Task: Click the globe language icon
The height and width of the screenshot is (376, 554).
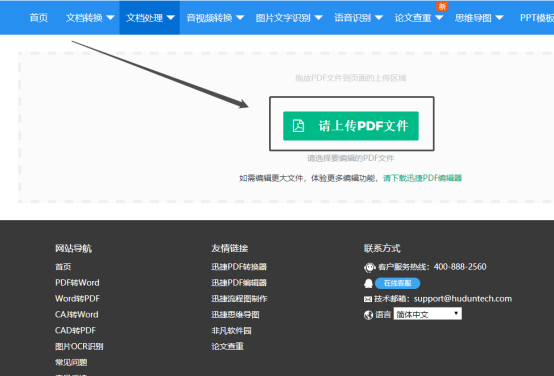Action: (x=368, y=315)
